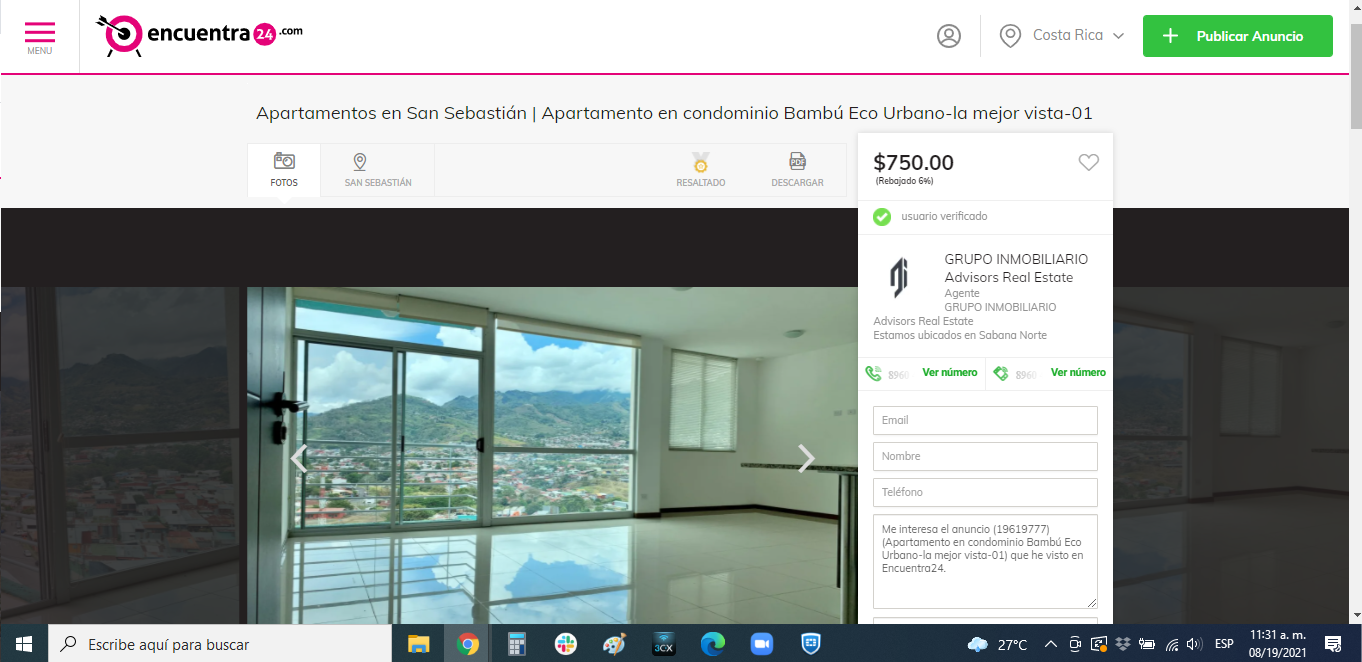Open the Calculator taskbar icon
1362x662 pixels.
(516, 644)
